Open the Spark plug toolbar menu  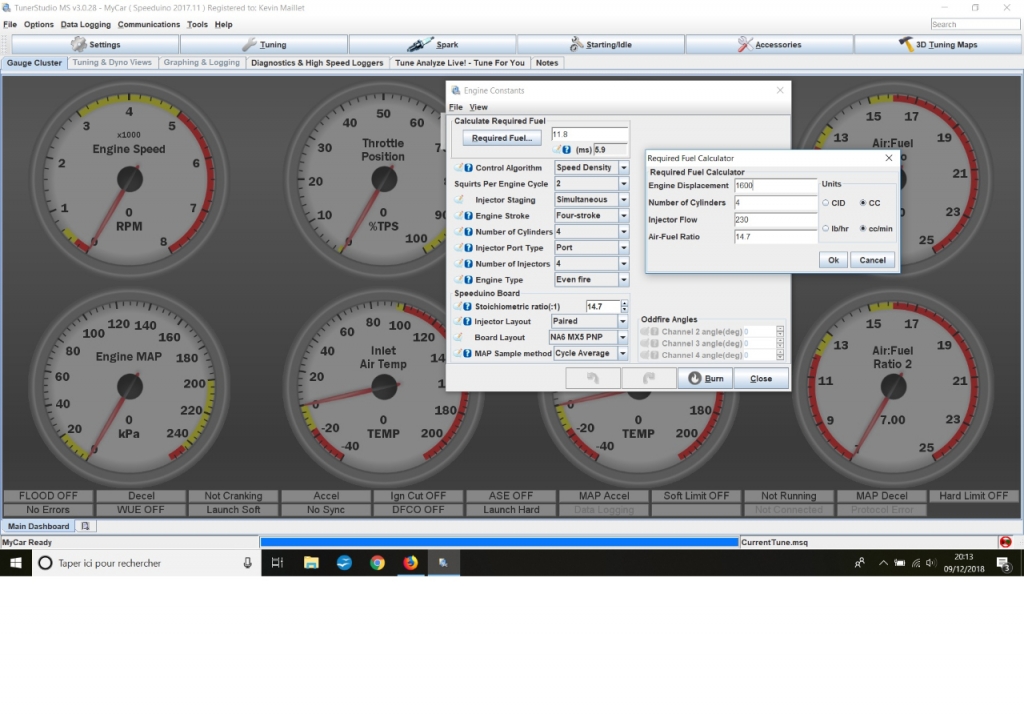tap(432, 44)
